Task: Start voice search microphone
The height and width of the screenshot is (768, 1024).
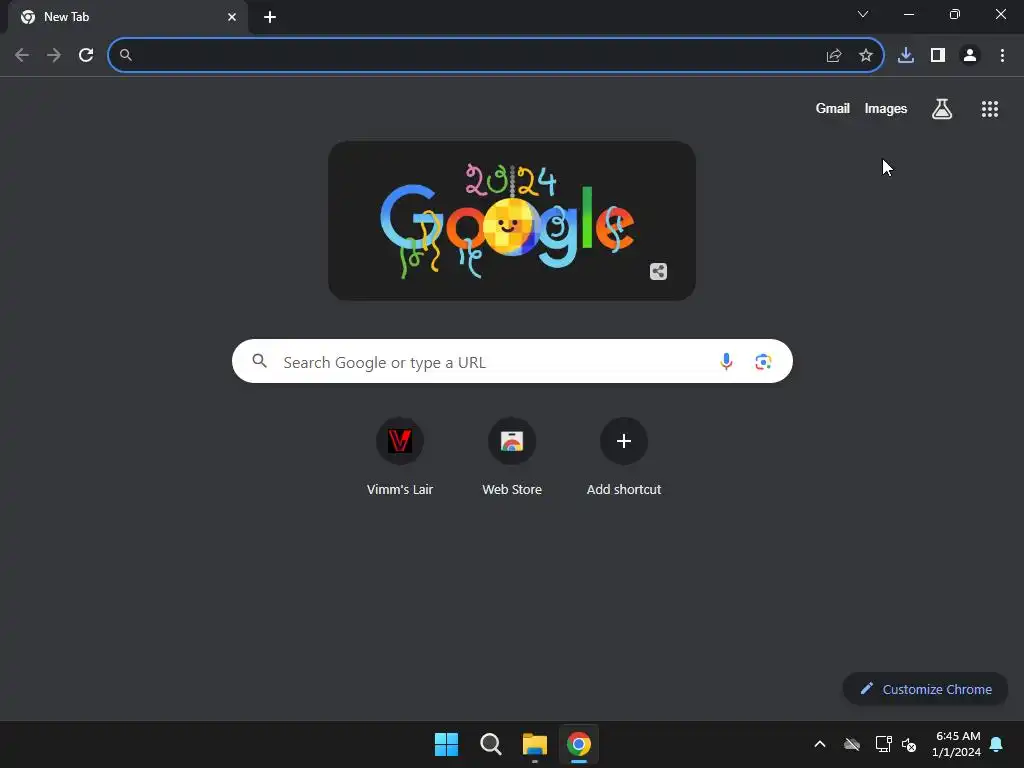Action: 726,361
